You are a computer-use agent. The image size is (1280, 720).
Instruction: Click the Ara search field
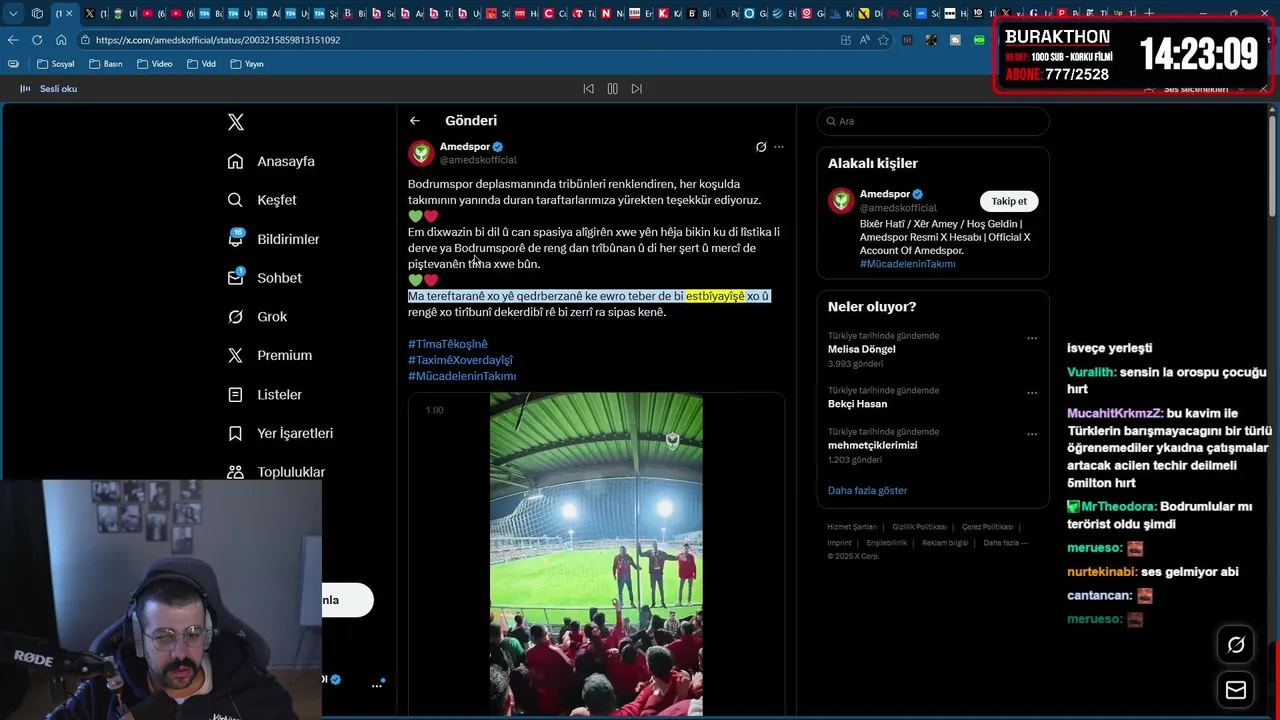pos(933,121)
